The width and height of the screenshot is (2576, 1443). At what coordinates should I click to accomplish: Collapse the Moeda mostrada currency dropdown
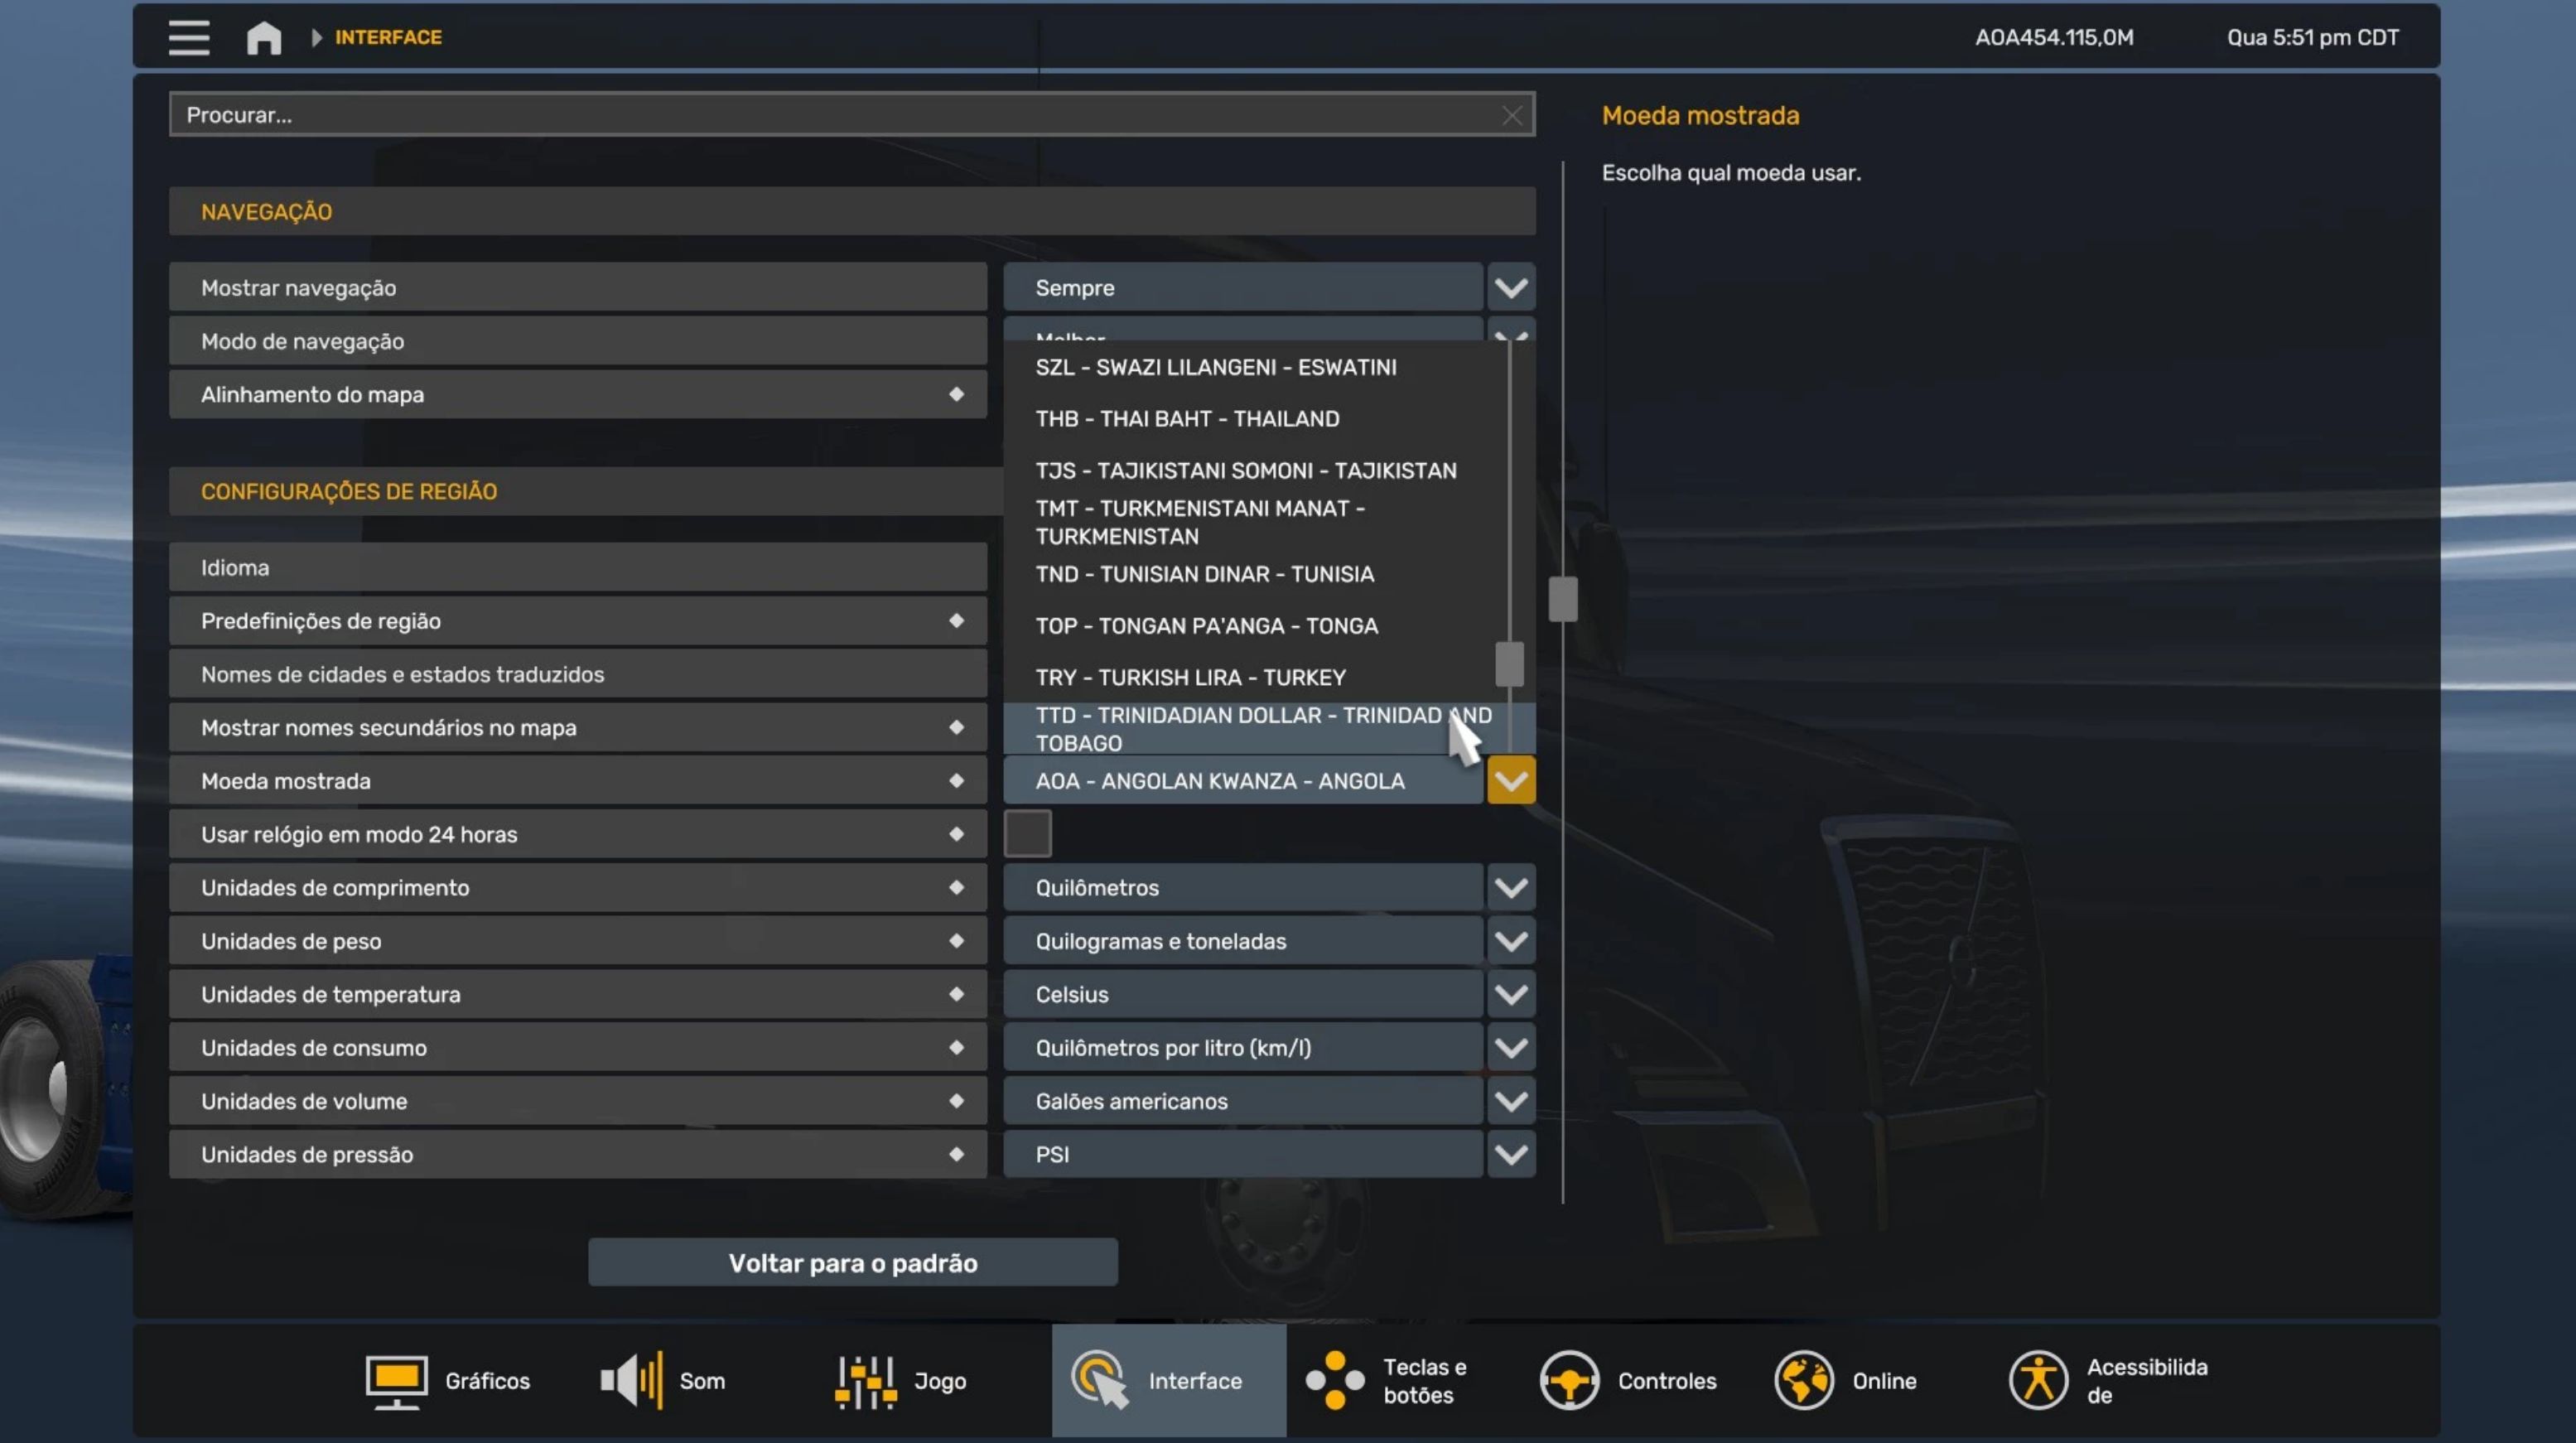pyautogui.click(x=1510, y=781)
